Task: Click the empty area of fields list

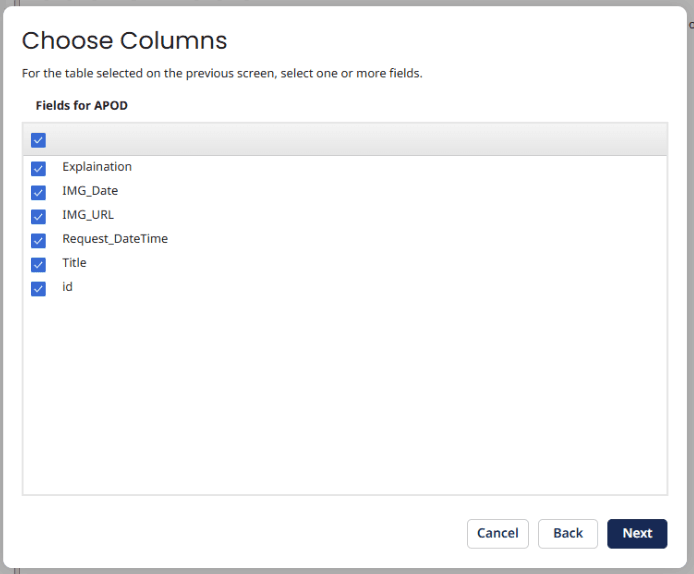Action: pyautogui.click(x=344, y=400)
